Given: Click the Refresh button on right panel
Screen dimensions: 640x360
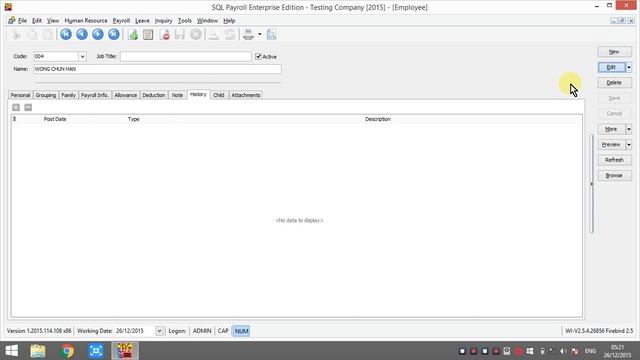Looking at the screenshot, I should pyautogui.click(x=614, y=160).
